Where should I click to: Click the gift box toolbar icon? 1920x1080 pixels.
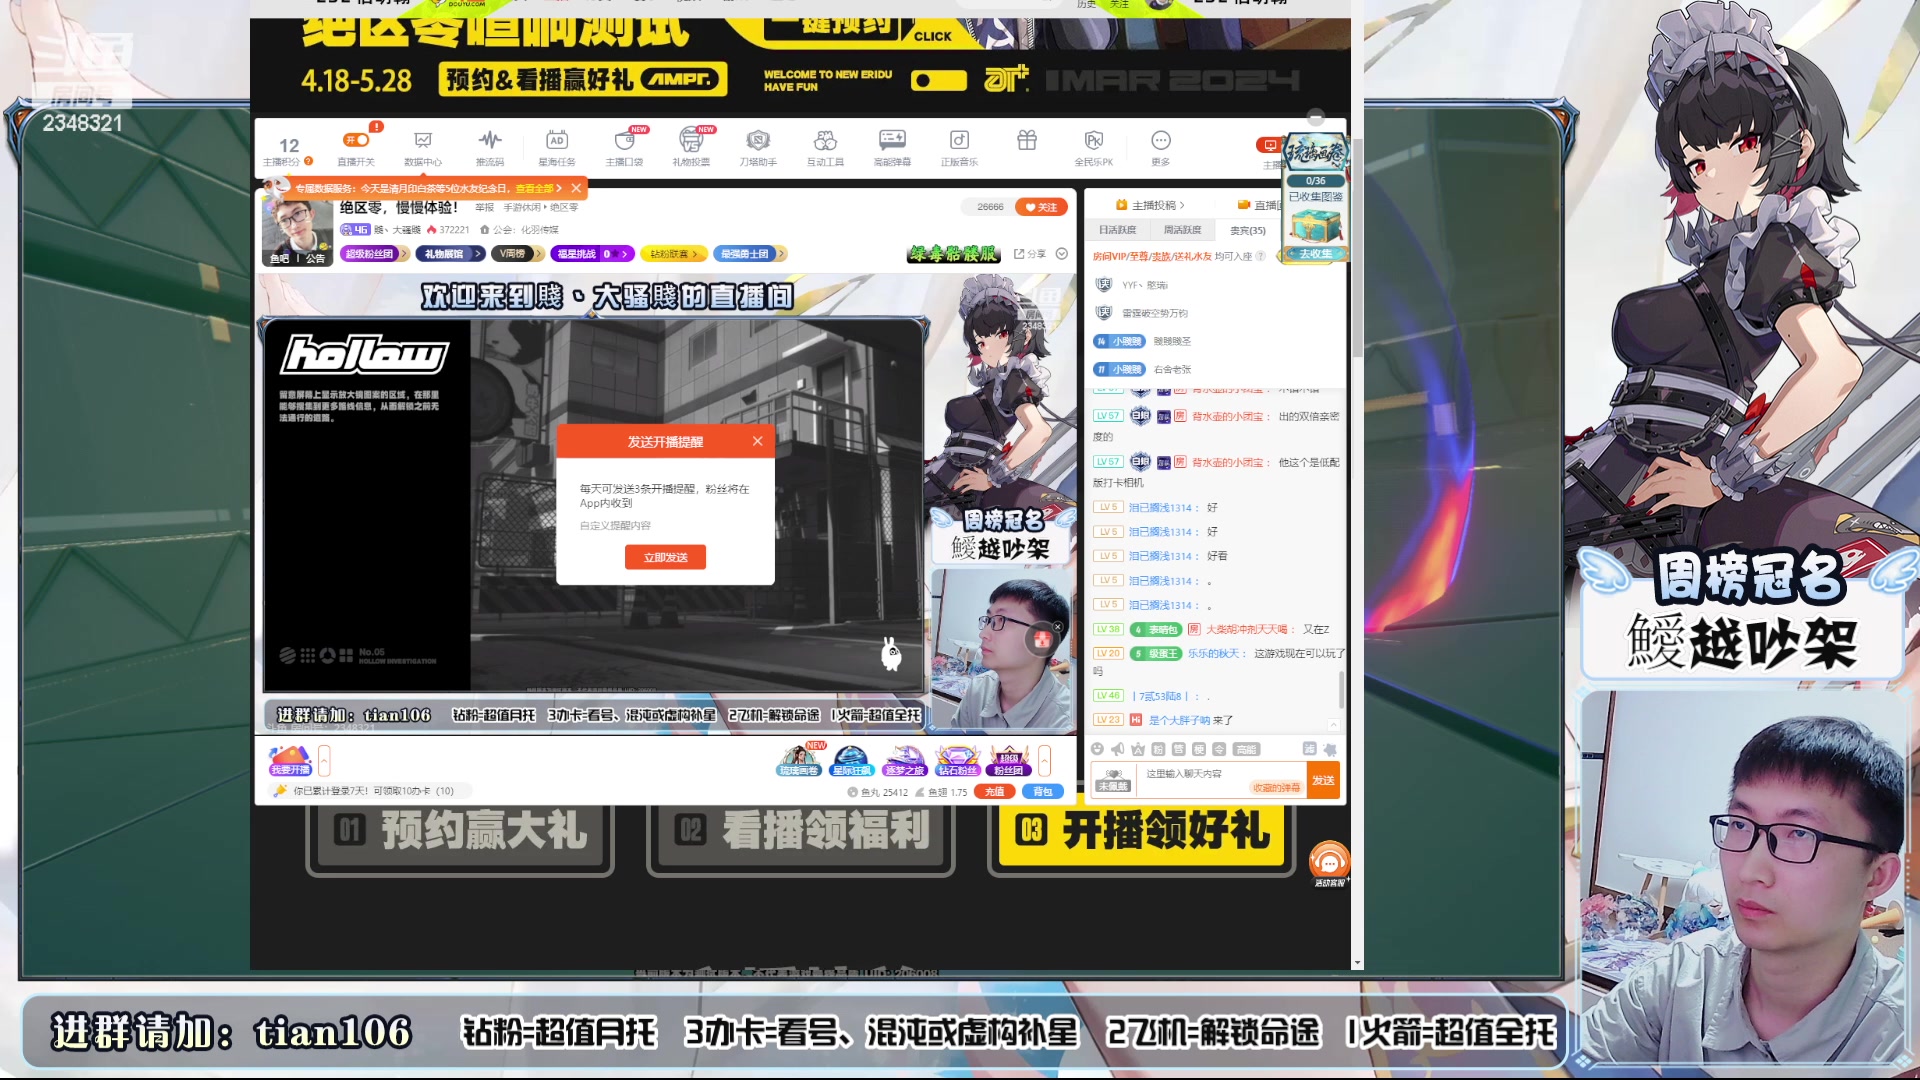(x=1027, y=141)
